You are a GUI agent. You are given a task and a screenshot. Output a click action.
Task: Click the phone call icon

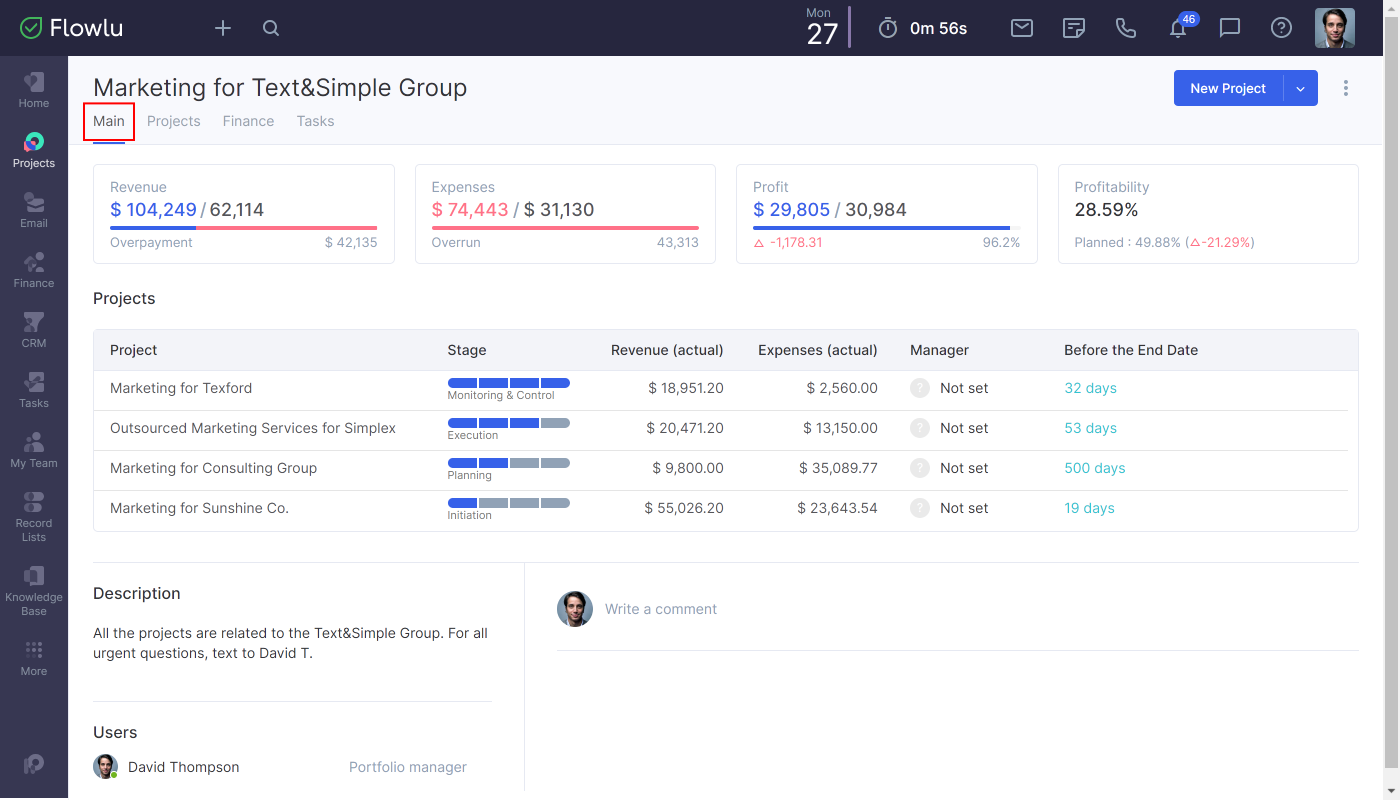click(x=1126, y=28)
